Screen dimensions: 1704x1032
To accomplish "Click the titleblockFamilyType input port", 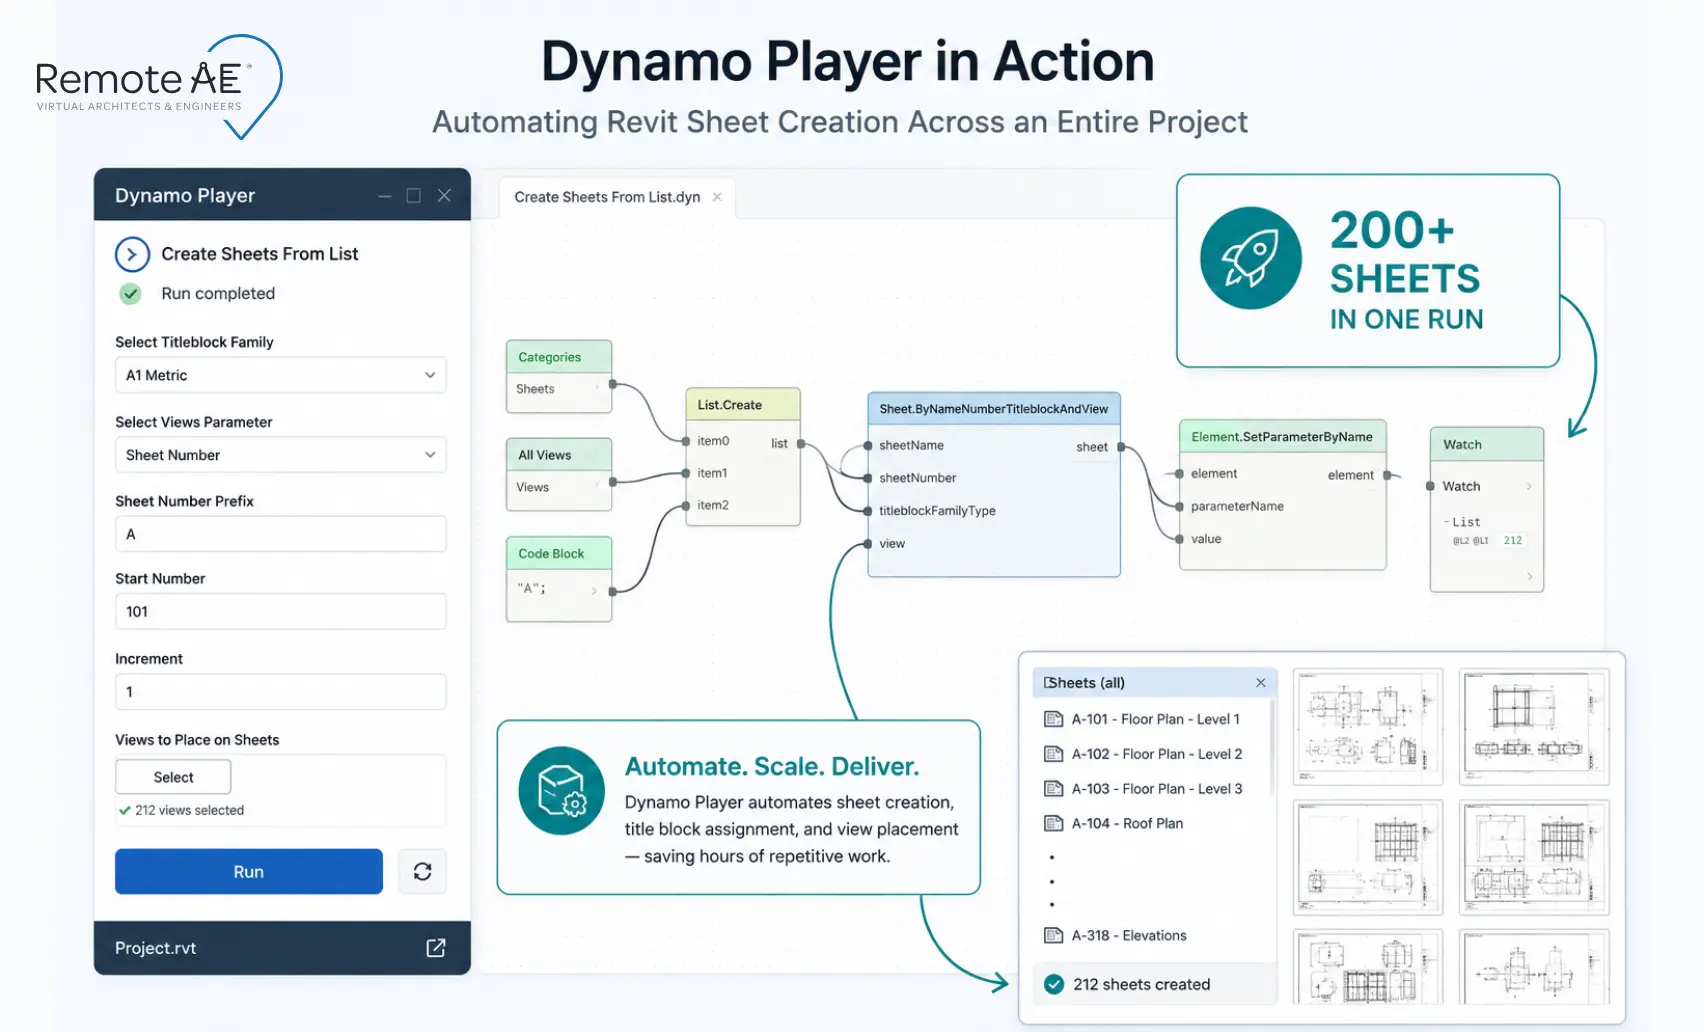I will click(x=868, y=511).
